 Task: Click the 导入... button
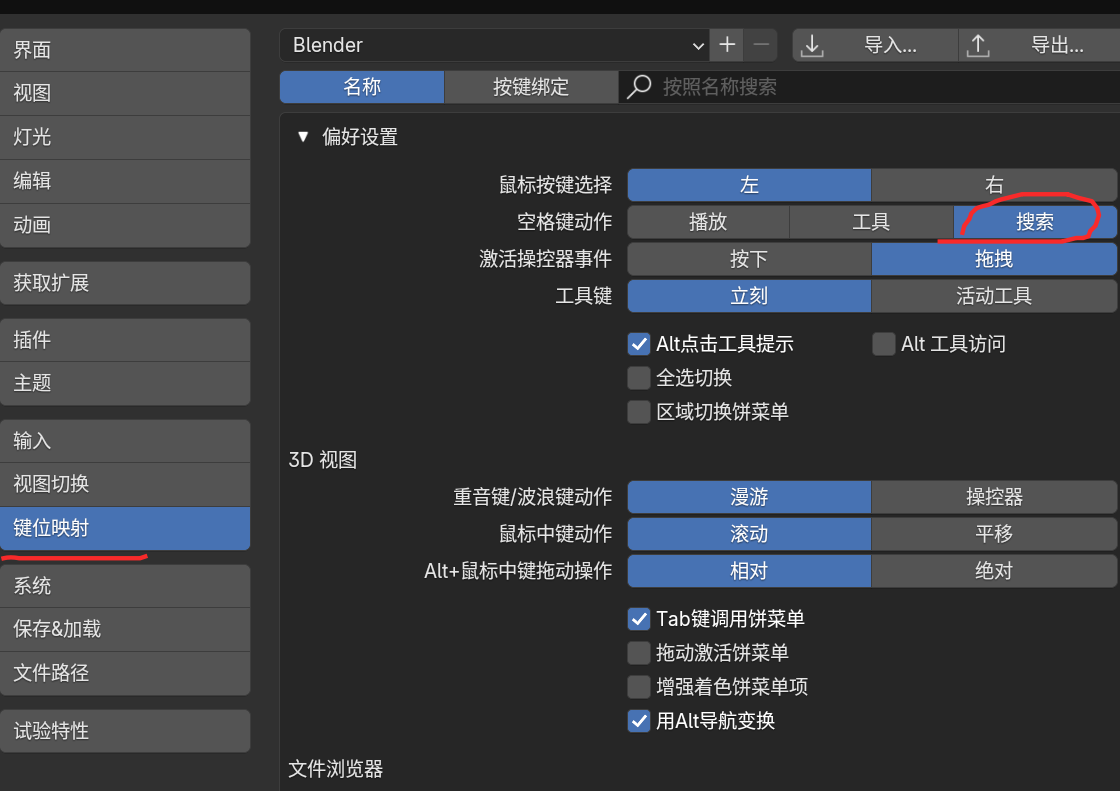[876, 45]
